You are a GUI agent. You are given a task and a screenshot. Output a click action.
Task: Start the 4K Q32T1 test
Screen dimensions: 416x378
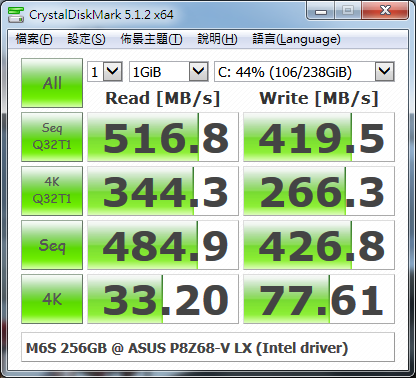[x=52, y=191]
